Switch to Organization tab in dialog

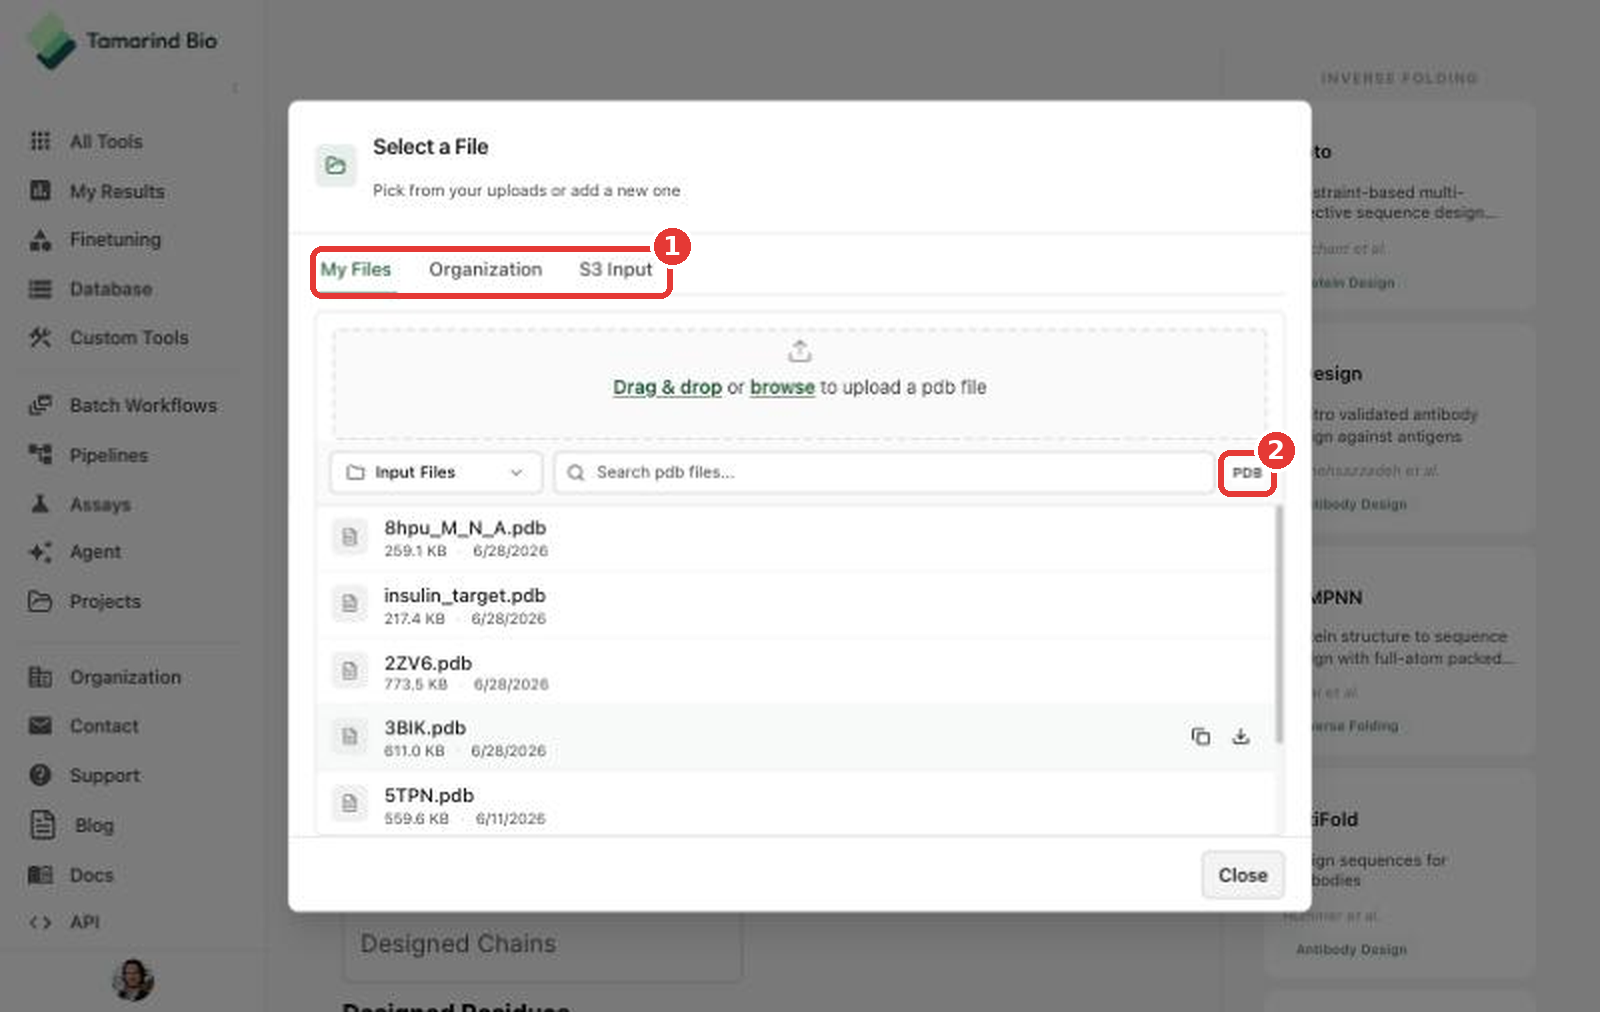coord(485,269)
